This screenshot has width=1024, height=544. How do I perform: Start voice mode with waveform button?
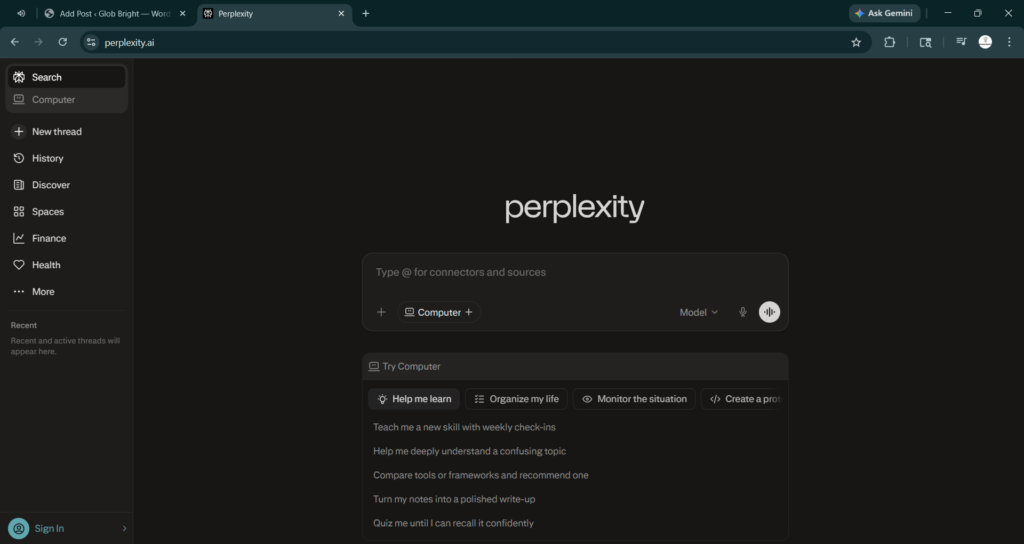pyautogui.click(x=769, y=312)
